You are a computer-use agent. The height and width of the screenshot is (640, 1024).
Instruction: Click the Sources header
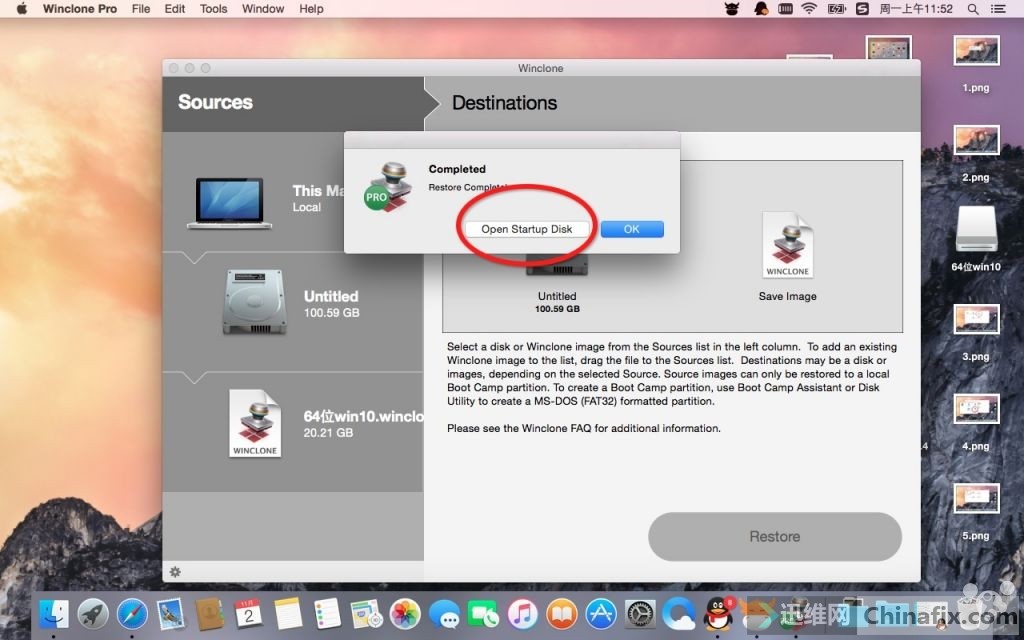215,102
